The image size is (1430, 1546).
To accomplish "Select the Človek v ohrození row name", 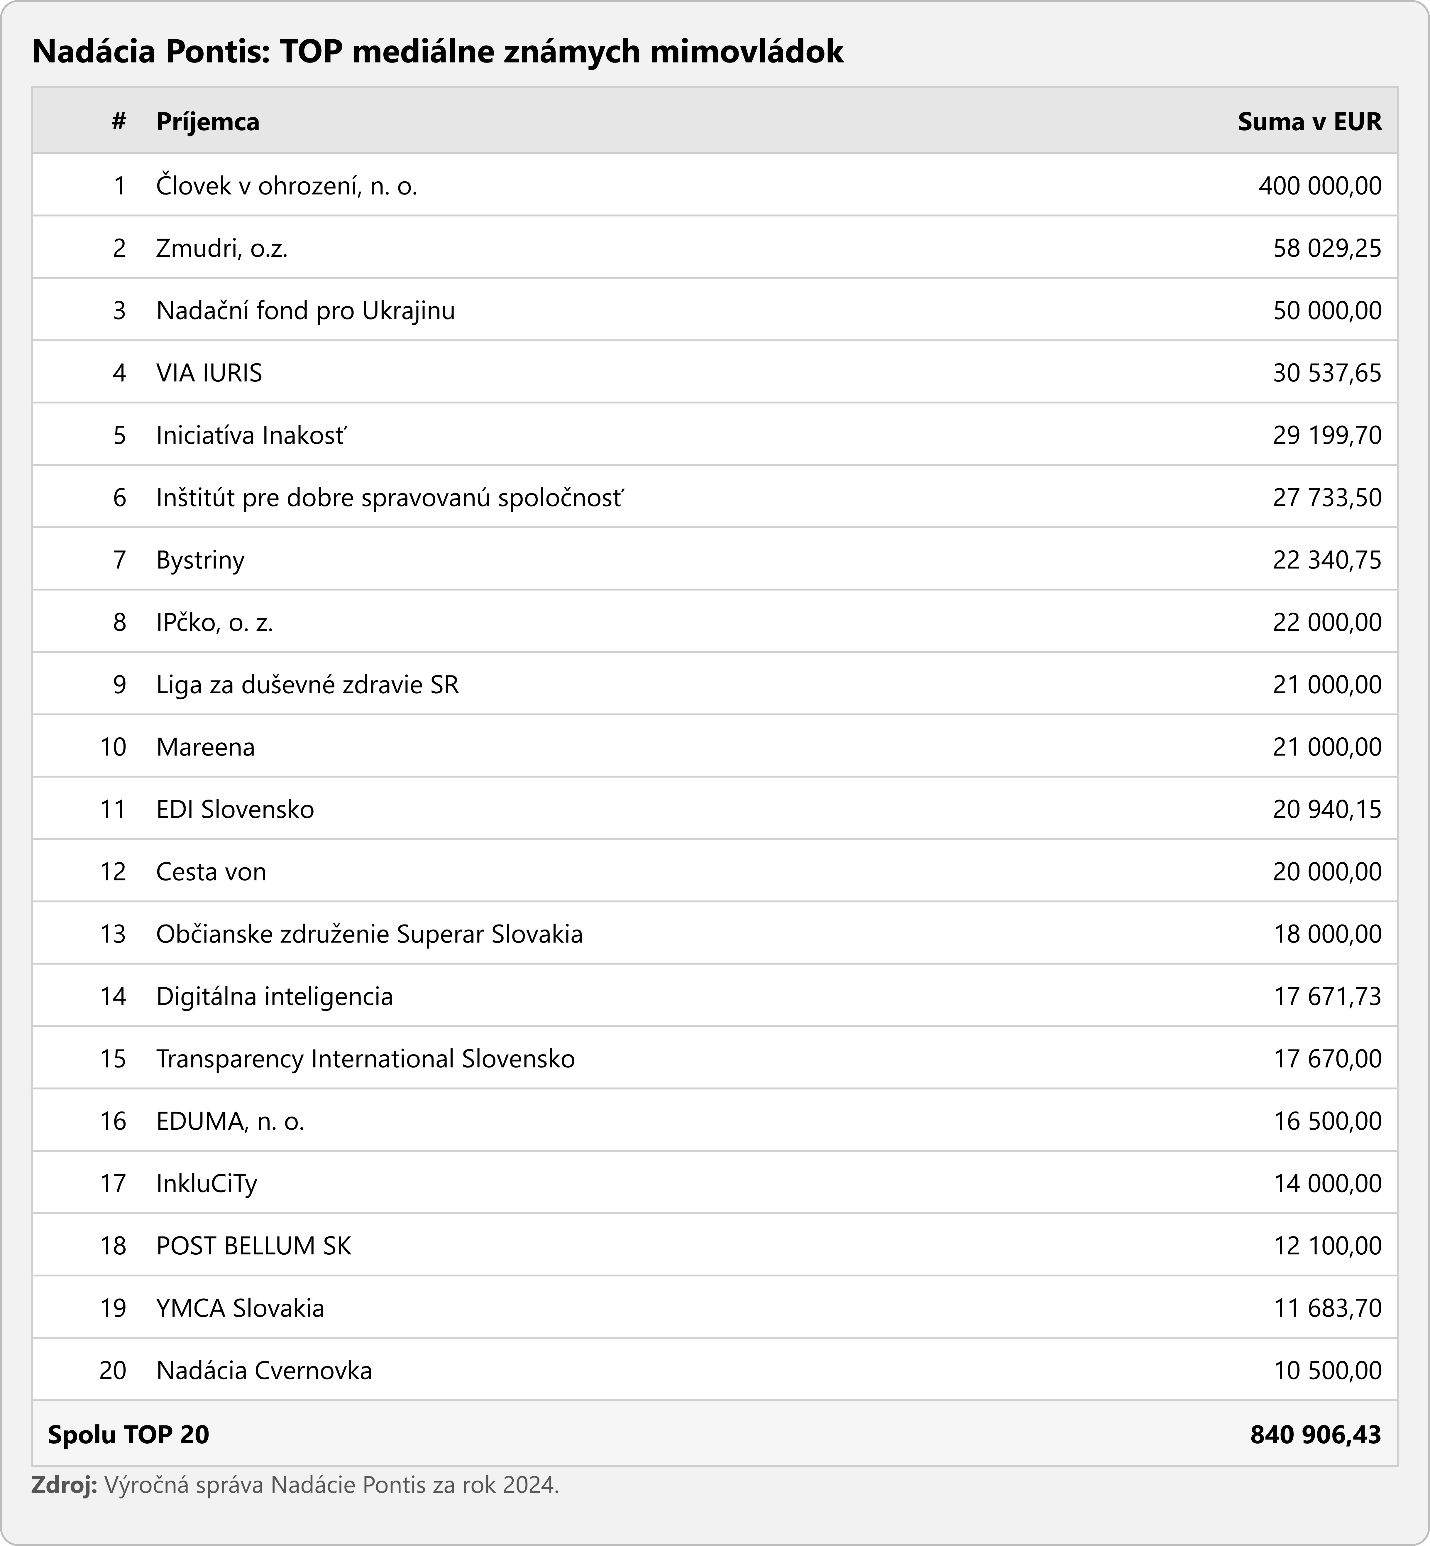I will click(286, 185).
